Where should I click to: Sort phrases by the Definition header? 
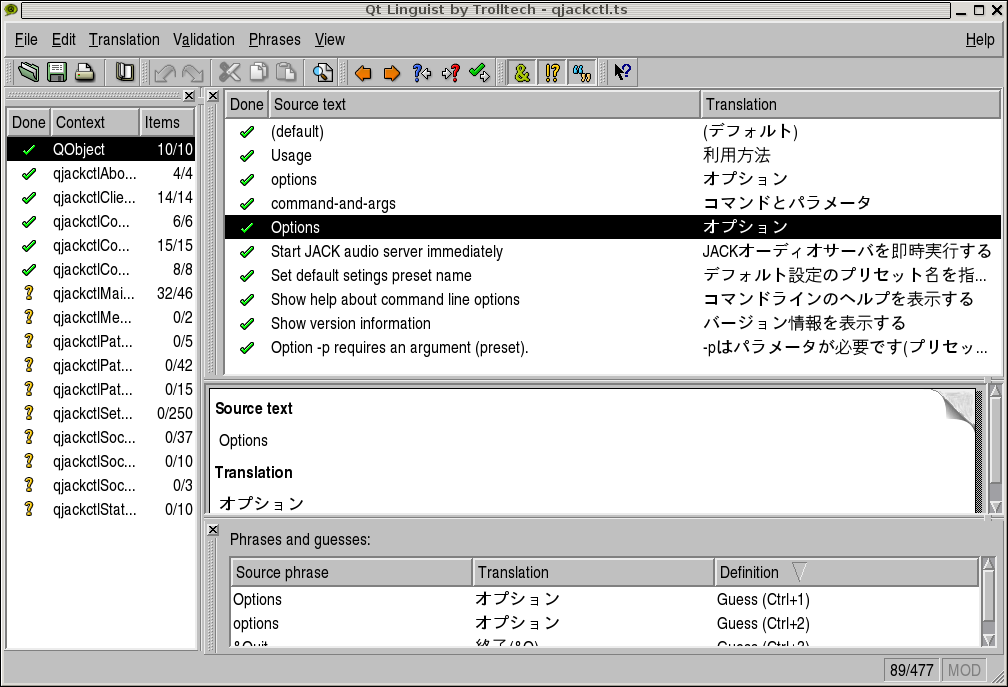point(846,572)
